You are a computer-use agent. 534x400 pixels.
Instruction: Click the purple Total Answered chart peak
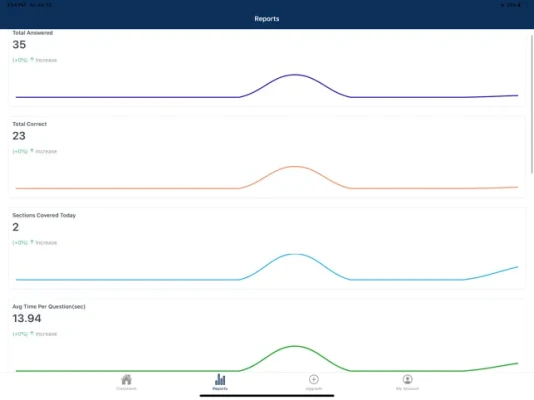tap(295, 75)
